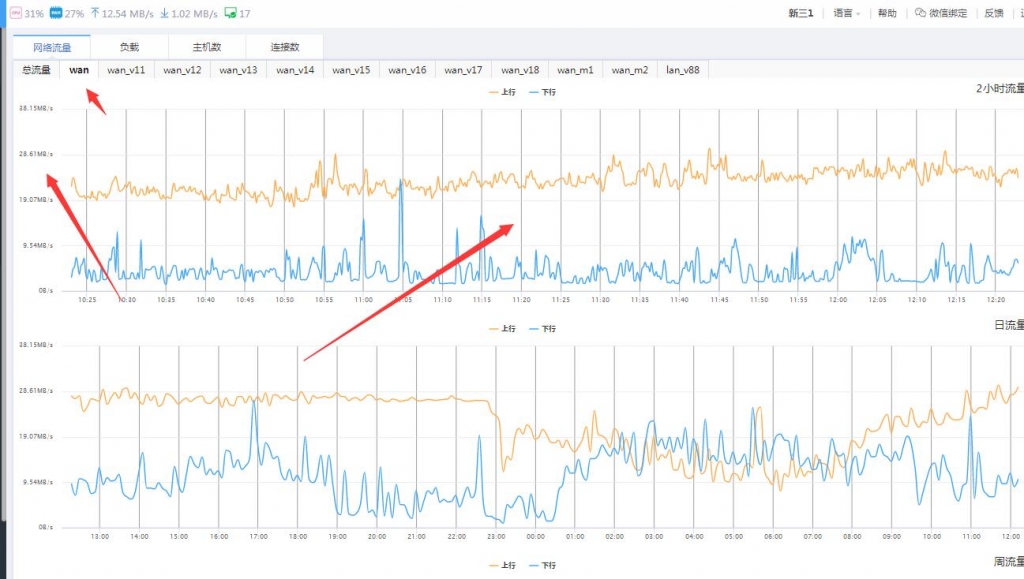Select the 总流量 interface tab
The height and width of the screenshot is (579, 1024).
tap(36, 70)
